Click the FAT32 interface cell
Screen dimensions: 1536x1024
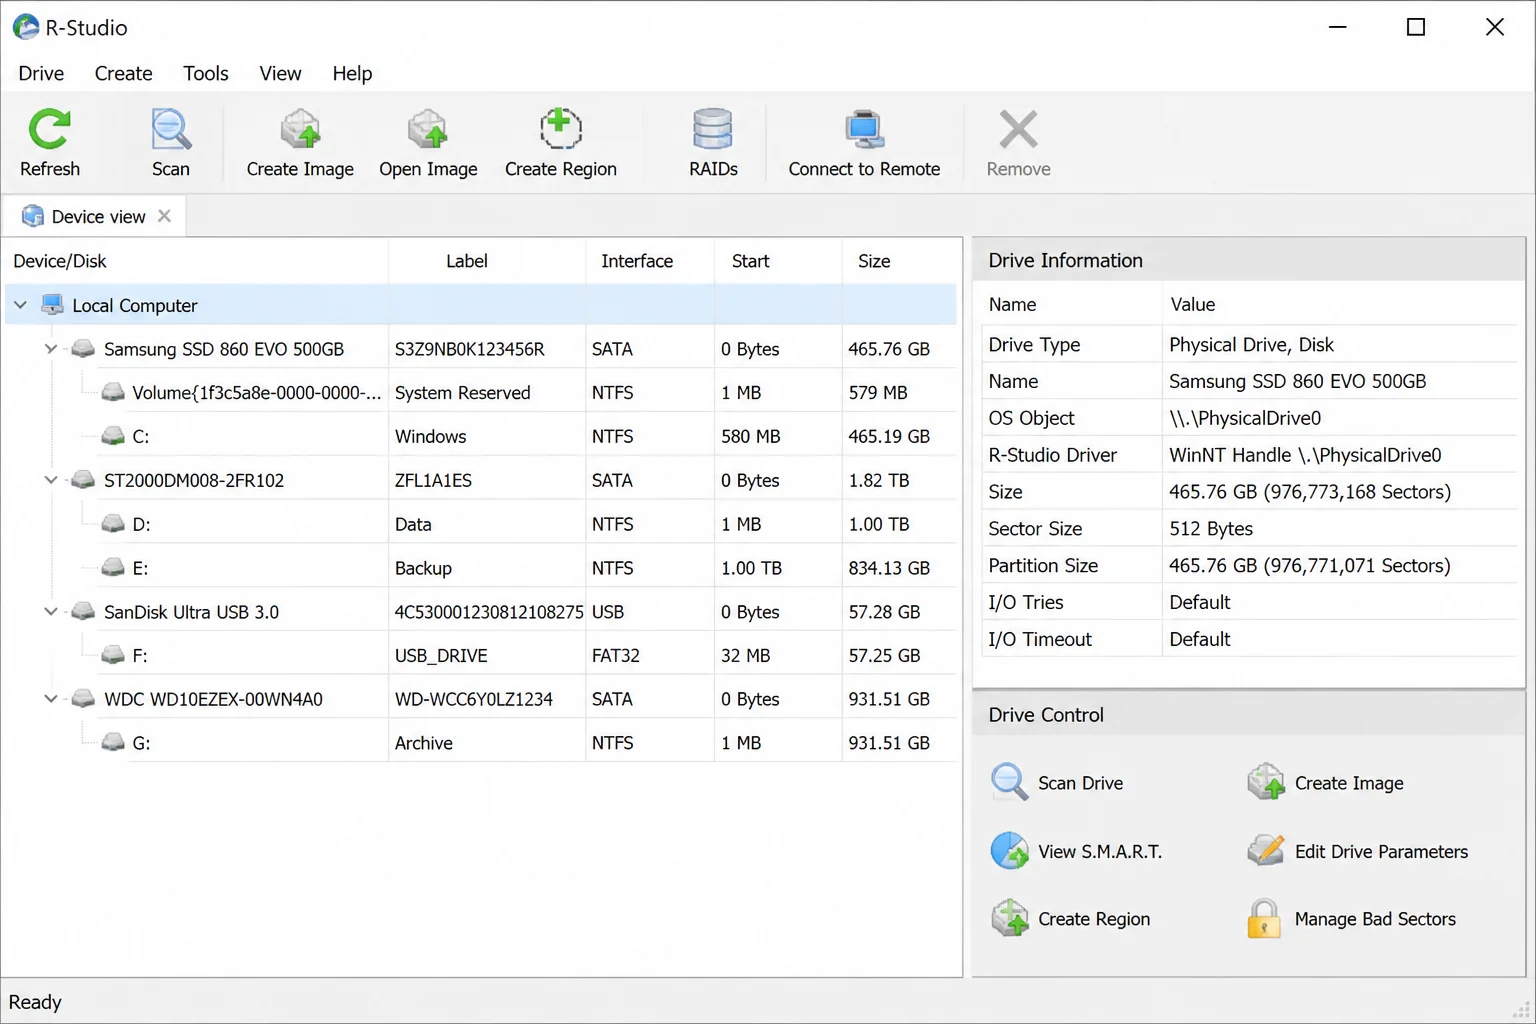615,656
